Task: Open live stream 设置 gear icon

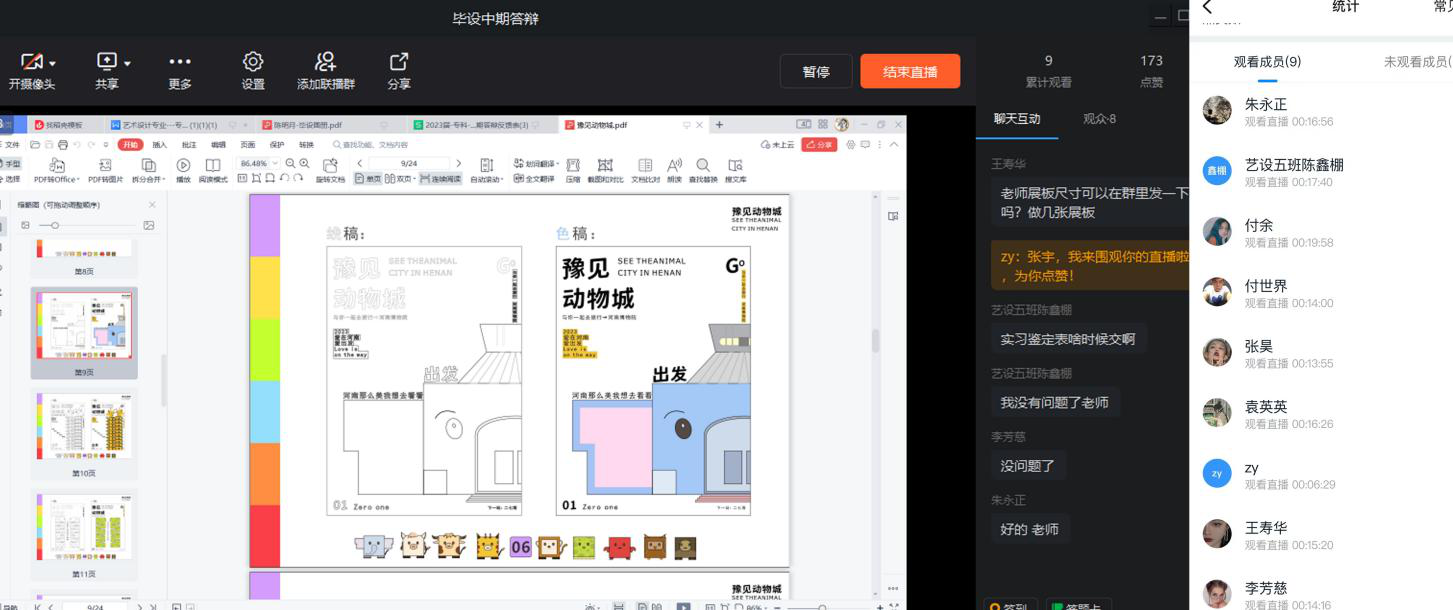Action: click(x=253, y=62)
